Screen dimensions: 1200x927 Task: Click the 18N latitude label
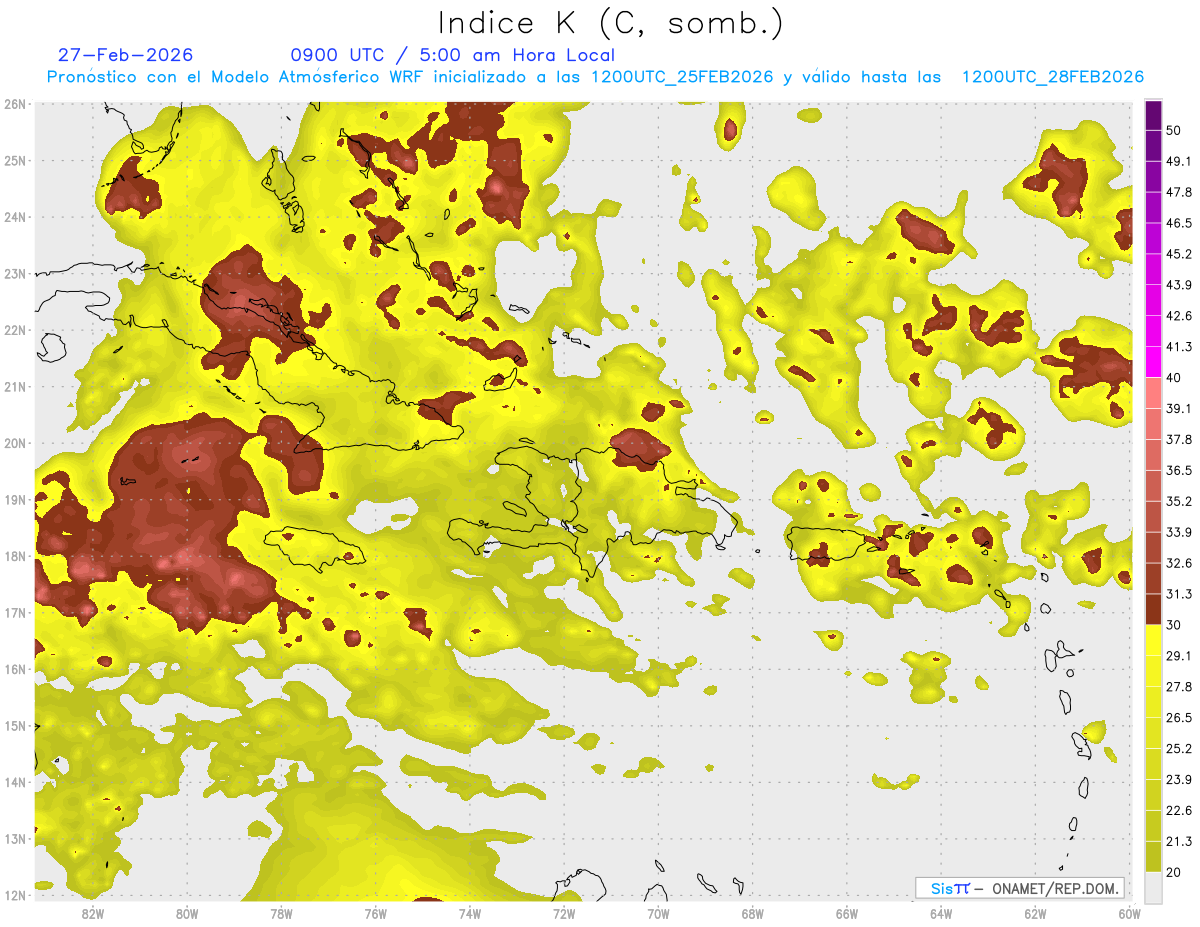[15, 556]
